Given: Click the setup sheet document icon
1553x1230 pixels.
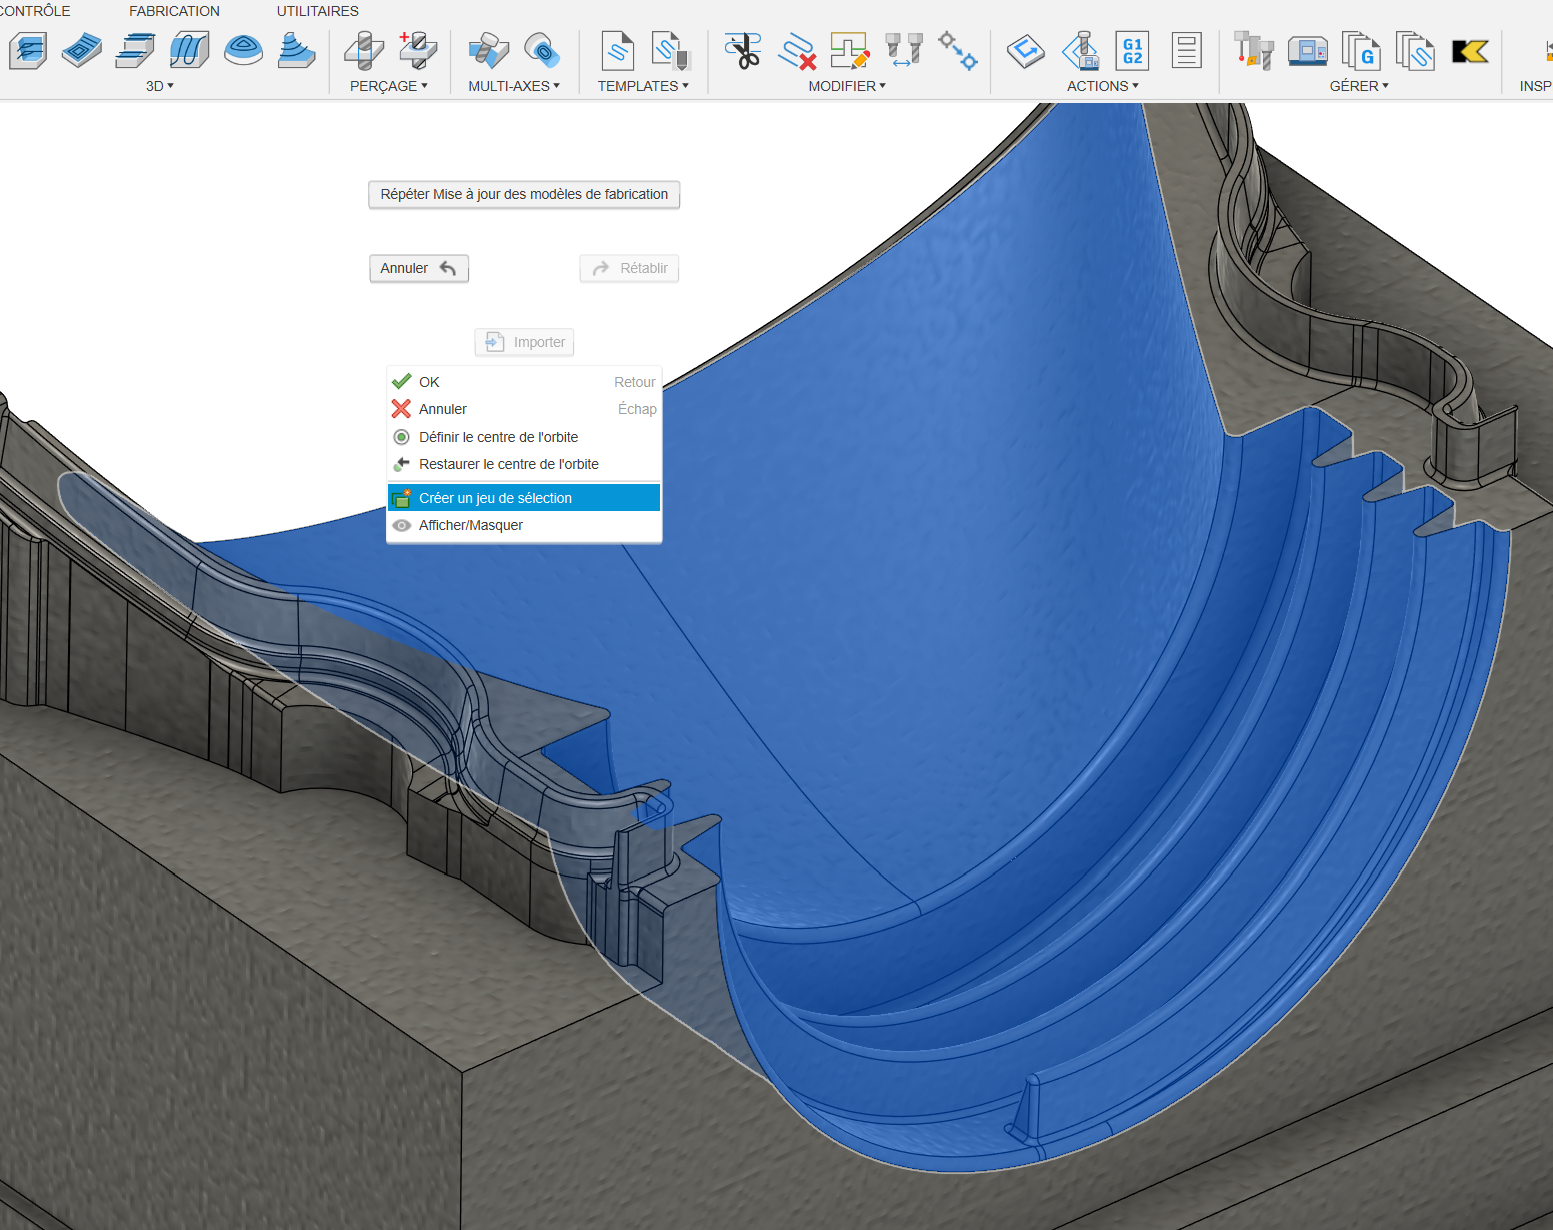Looking at the screenshot, I should [1186, 50].
